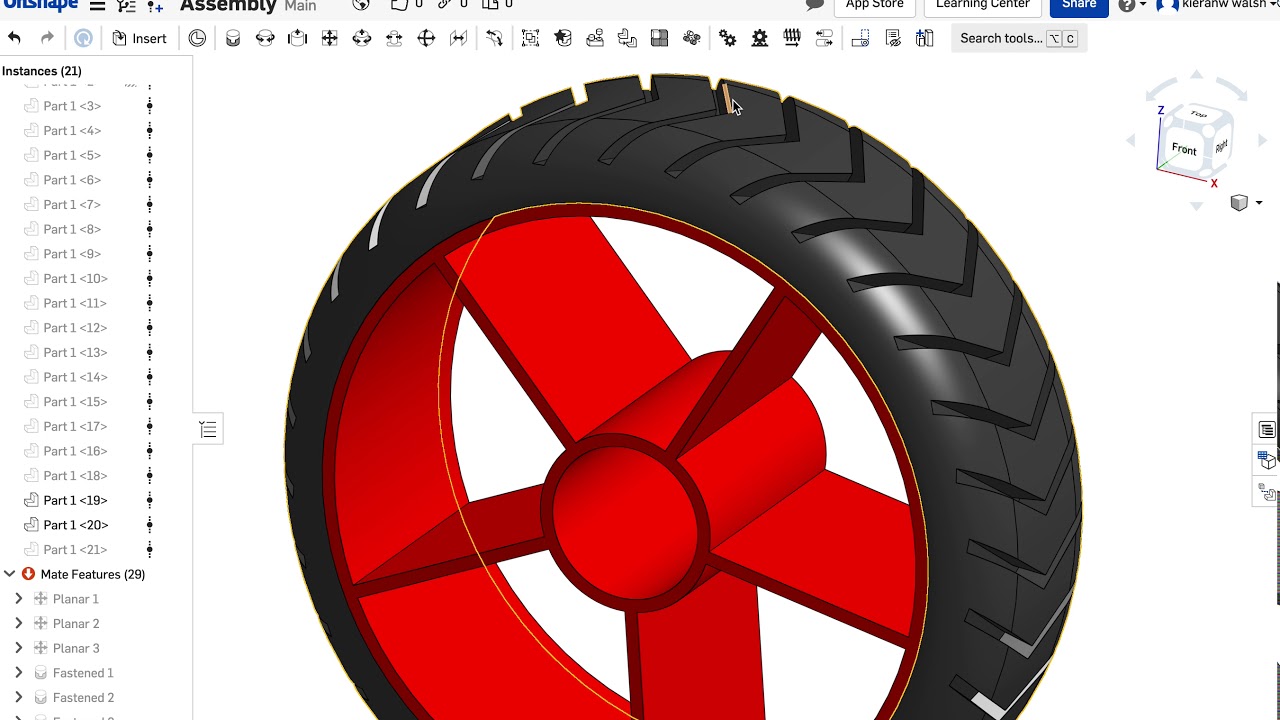Rotate view with the arrow left of cube
The height and width of the screenshot is (720, 1280).
[x=1132, y=141]
